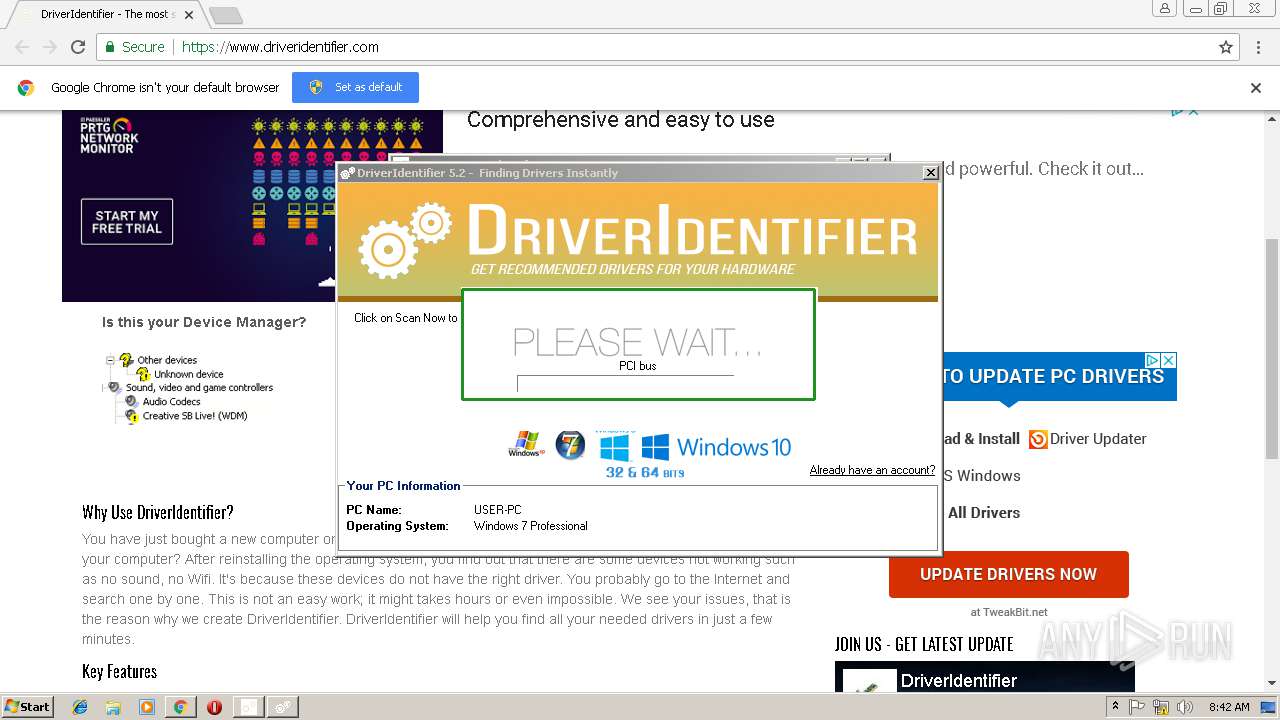Open Windows Media Player from taskbar
The image size is (1280, 720).
tap(147, 707)
